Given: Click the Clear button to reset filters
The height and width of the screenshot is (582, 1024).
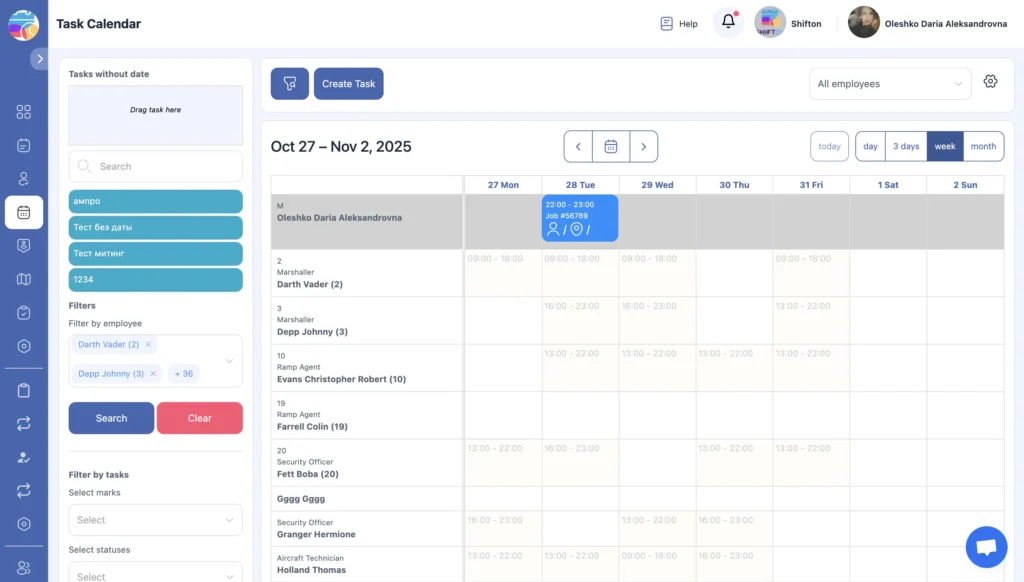Looking at the screenshot, I should [199, 418].
